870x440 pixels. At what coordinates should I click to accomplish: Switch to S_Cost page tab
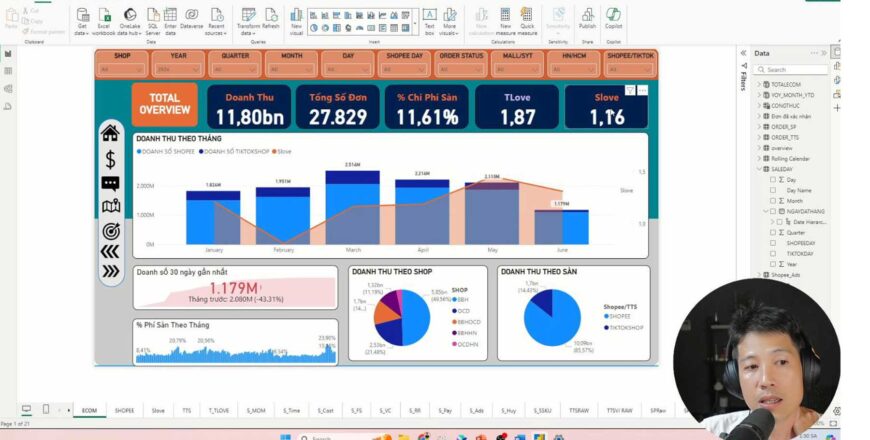tap(326, 411)
